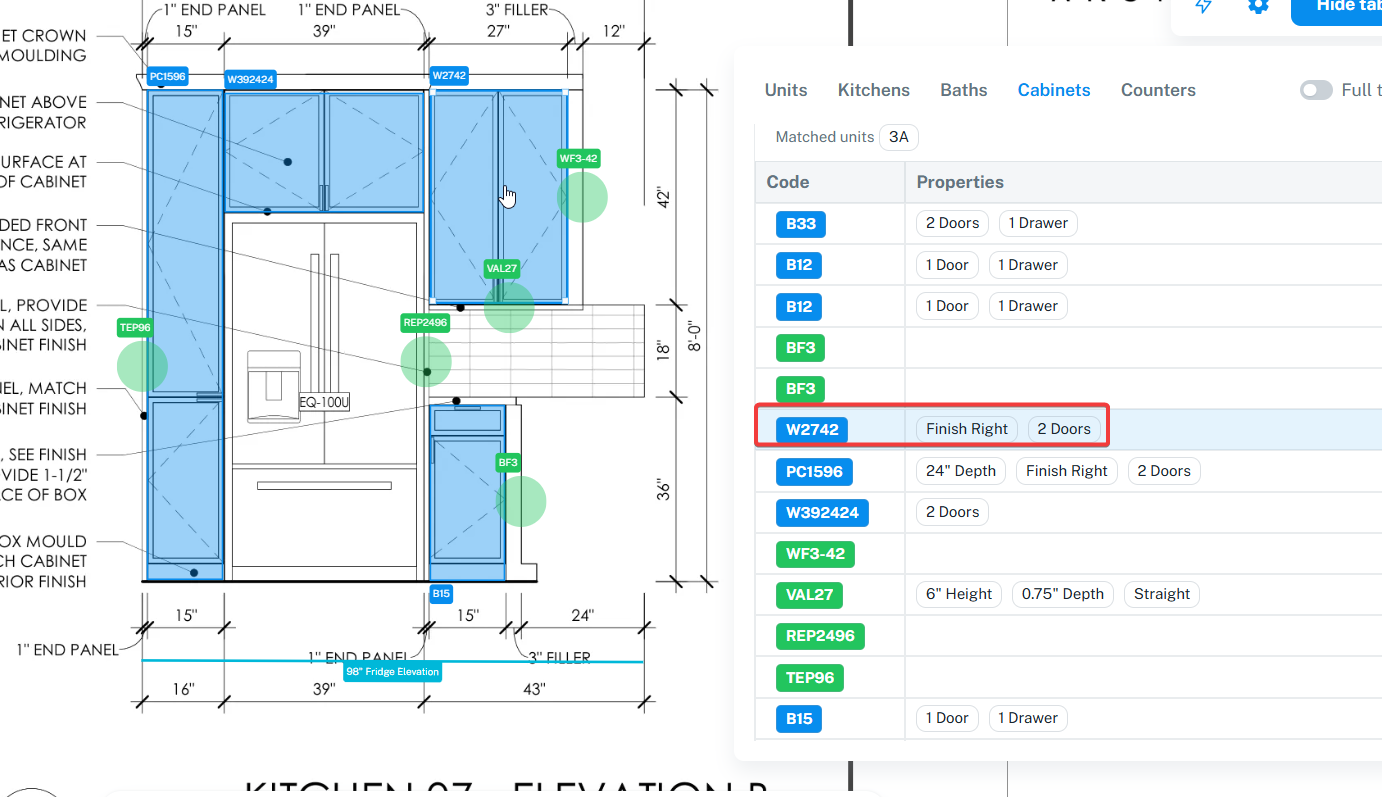Click the 3A matched unit chip
The image size is (1382, 797).
(x=899, y=137)
